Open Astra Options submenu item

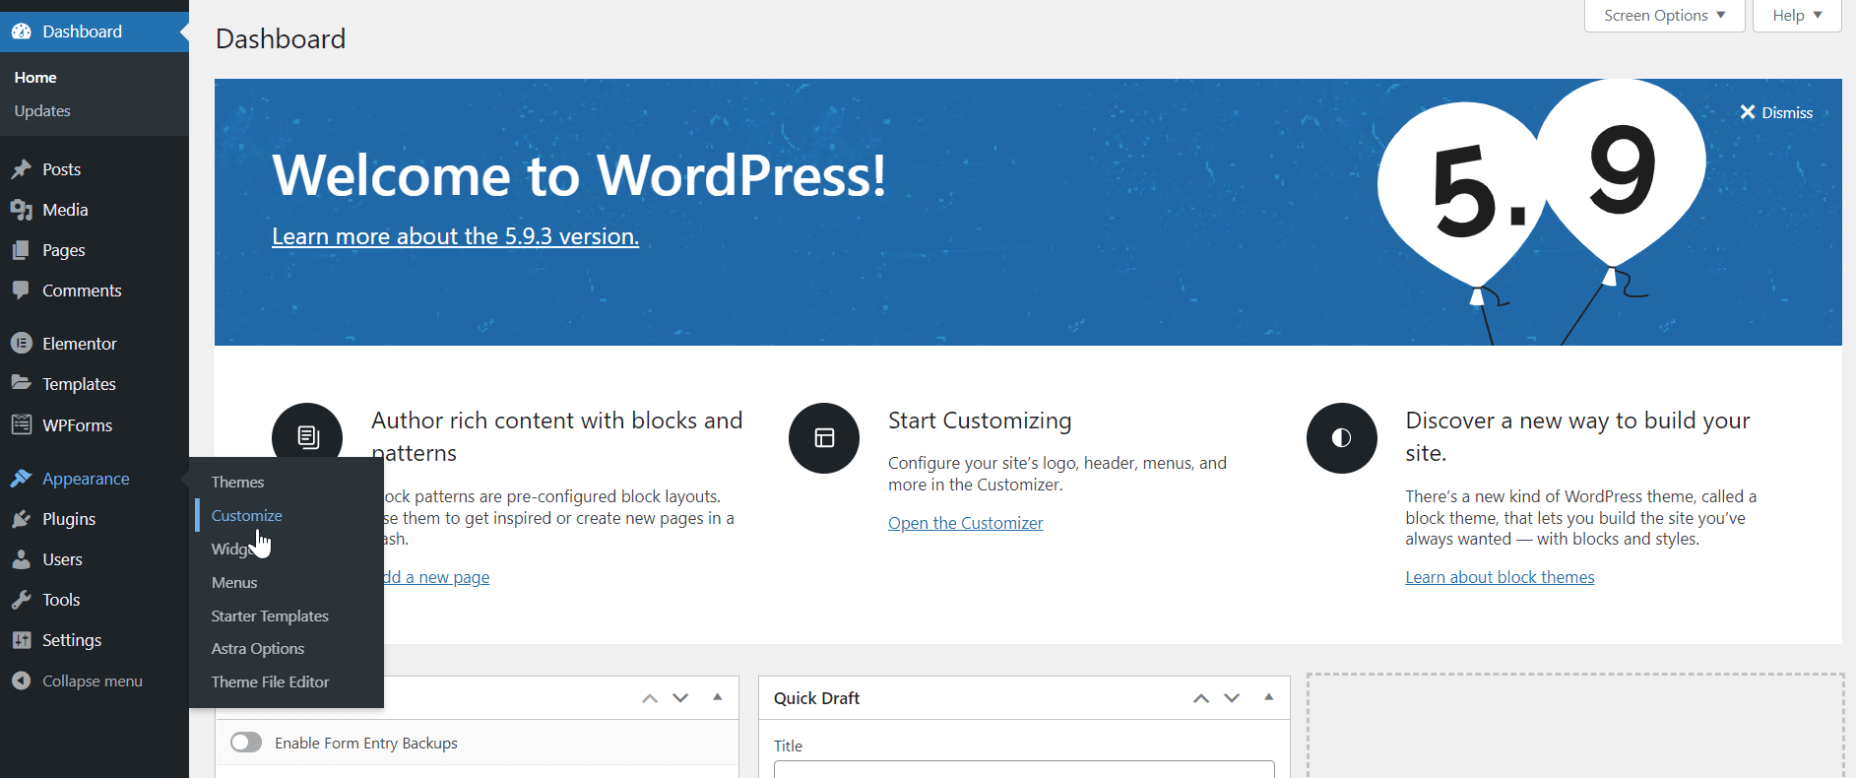[x=258, y=649]
